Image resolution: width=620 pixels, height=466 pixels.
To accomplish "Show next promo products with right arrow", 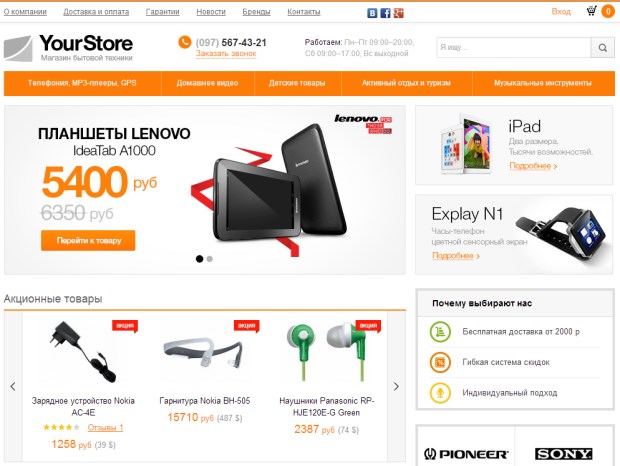I will click(396, 387).
